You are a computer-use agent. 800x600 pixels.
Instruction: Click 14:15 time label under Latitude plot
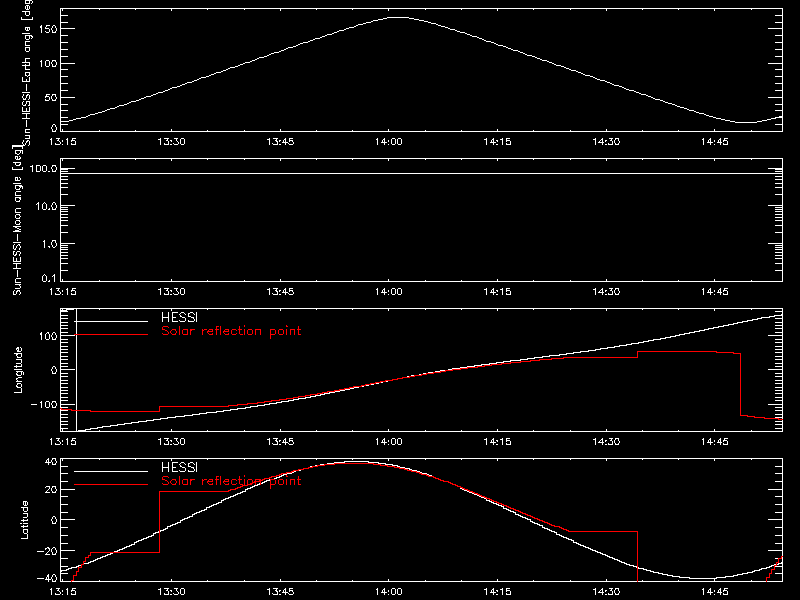point(497,592)
